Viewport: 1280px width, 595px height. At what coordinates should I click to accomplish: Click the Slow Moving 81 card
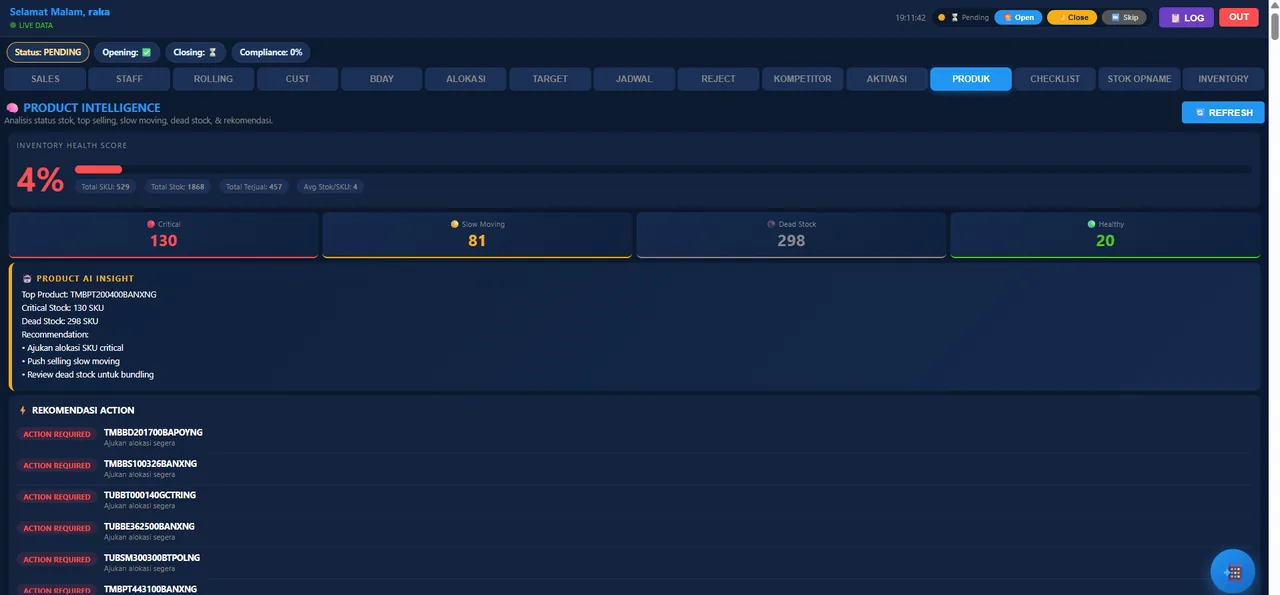pos(477,235)
